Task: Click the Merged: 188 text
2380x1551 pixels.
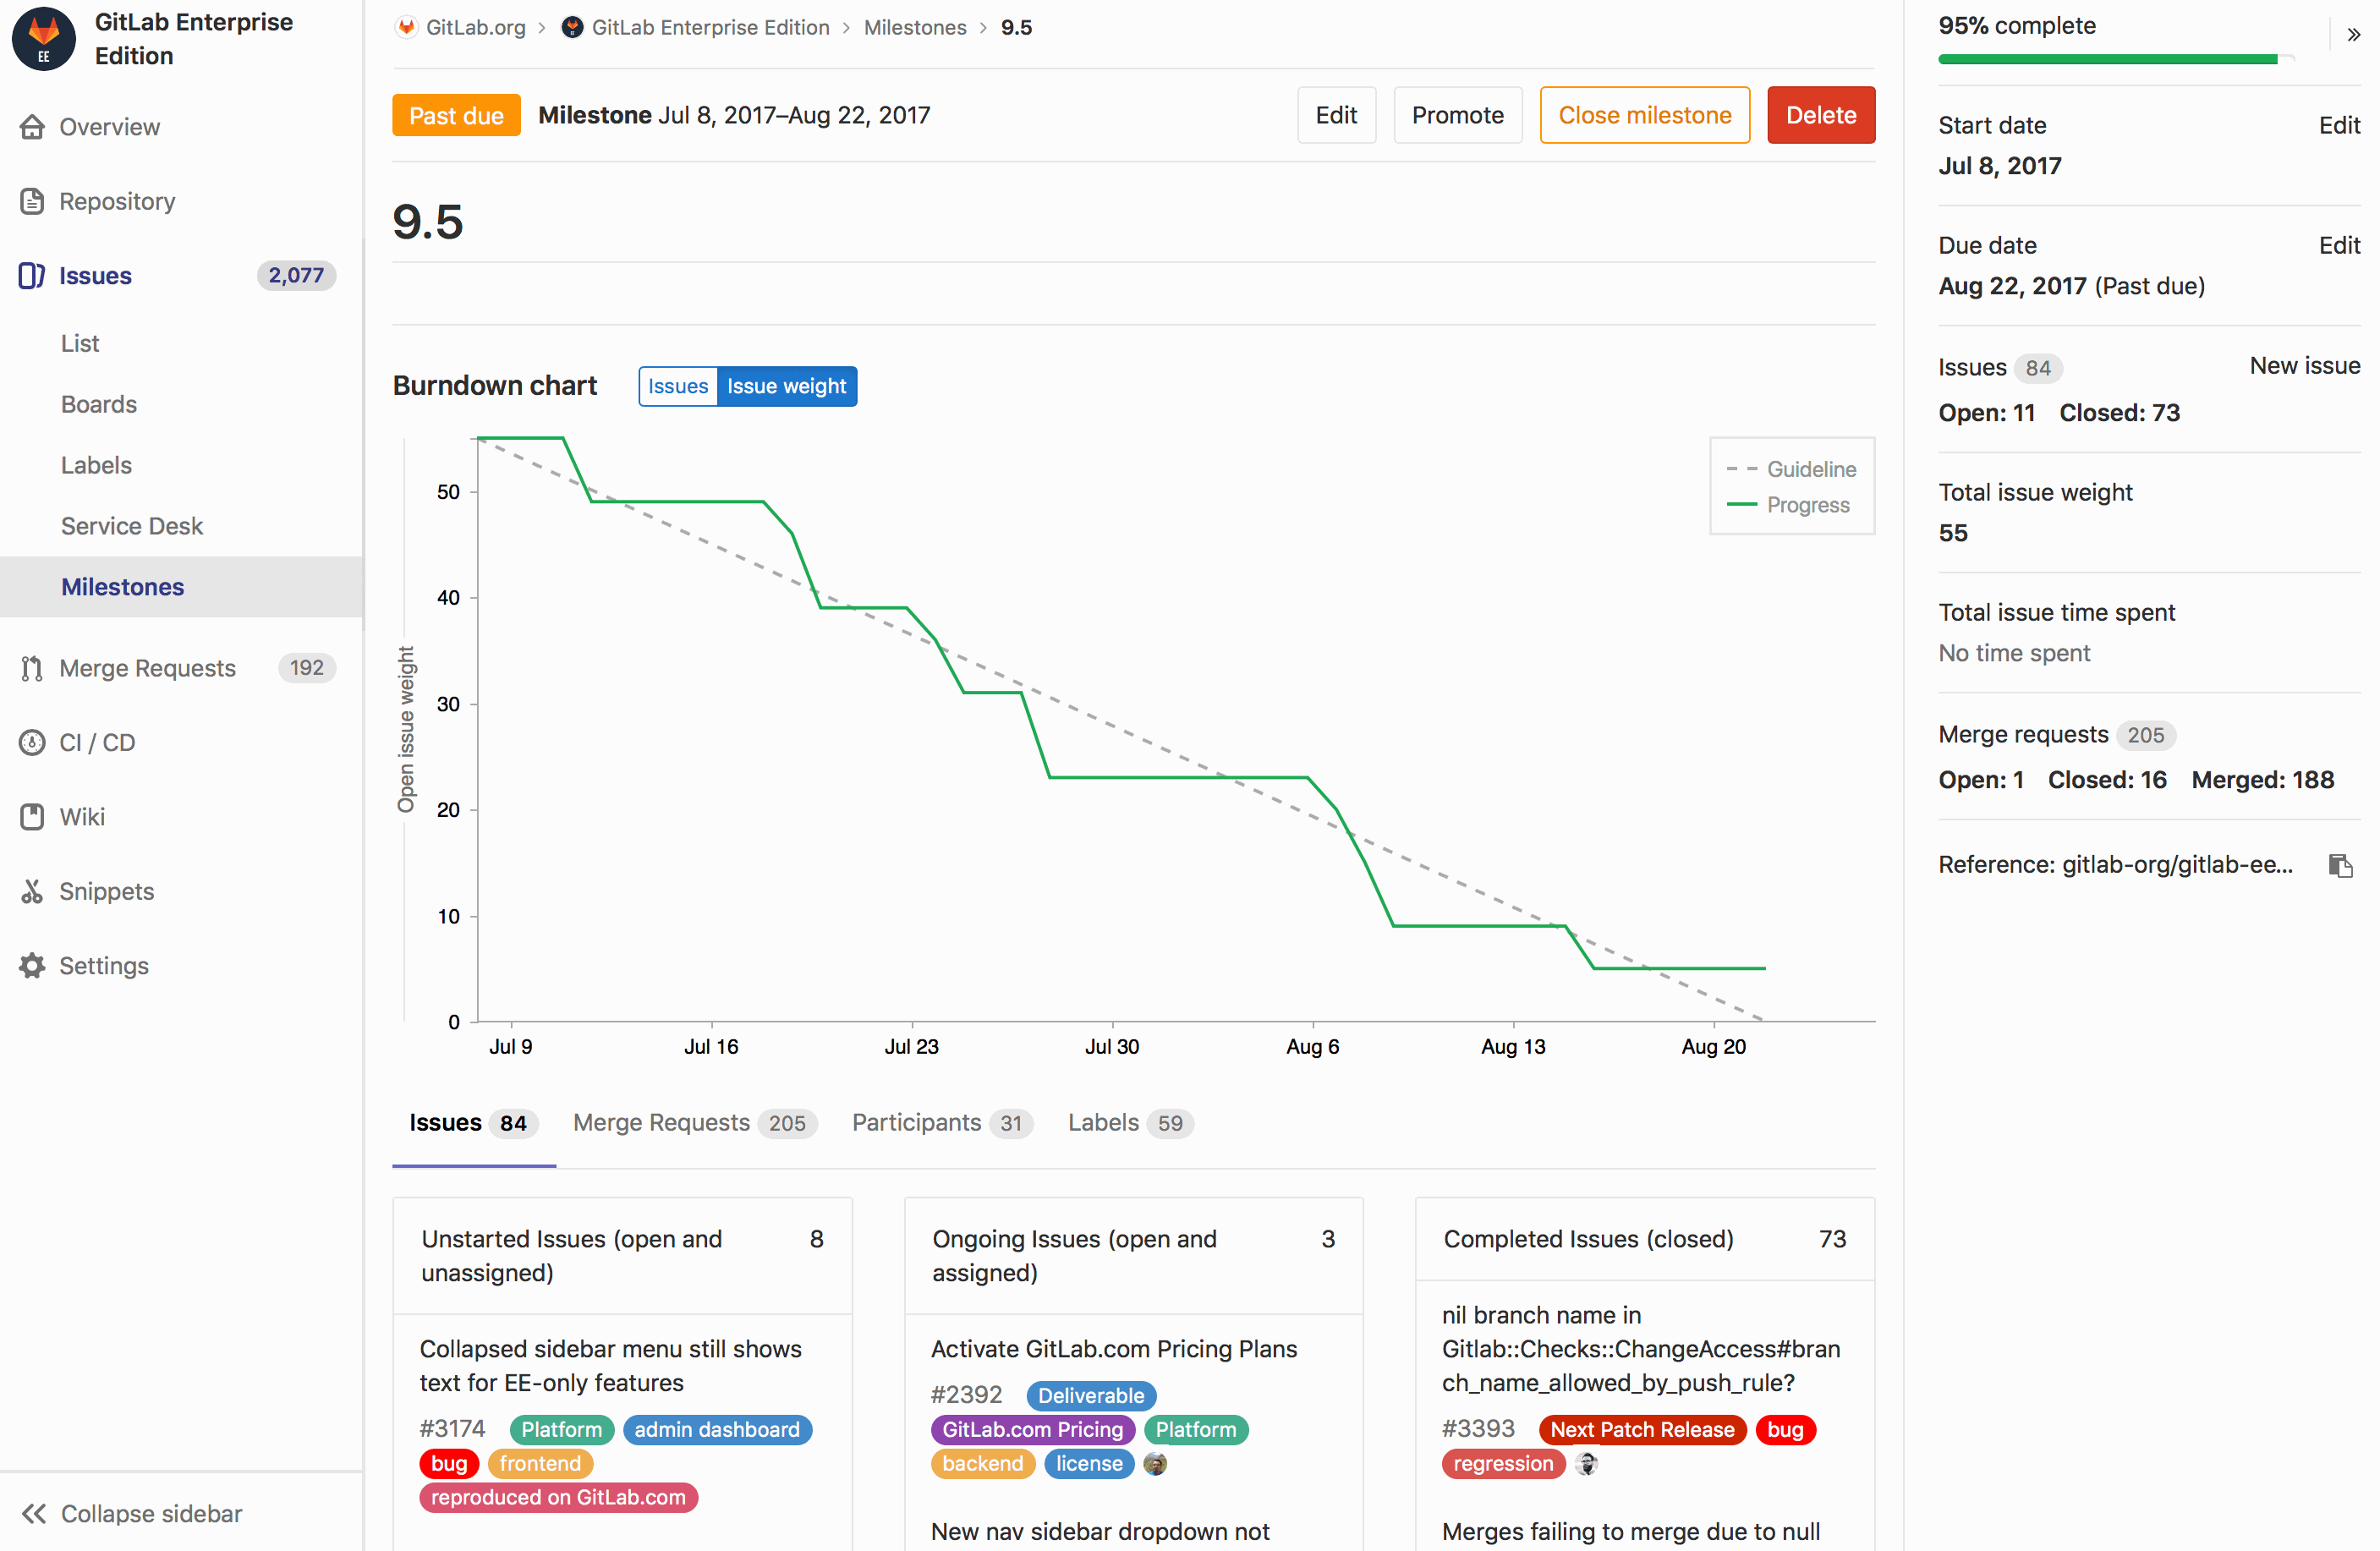Action: pos(2262,780)
